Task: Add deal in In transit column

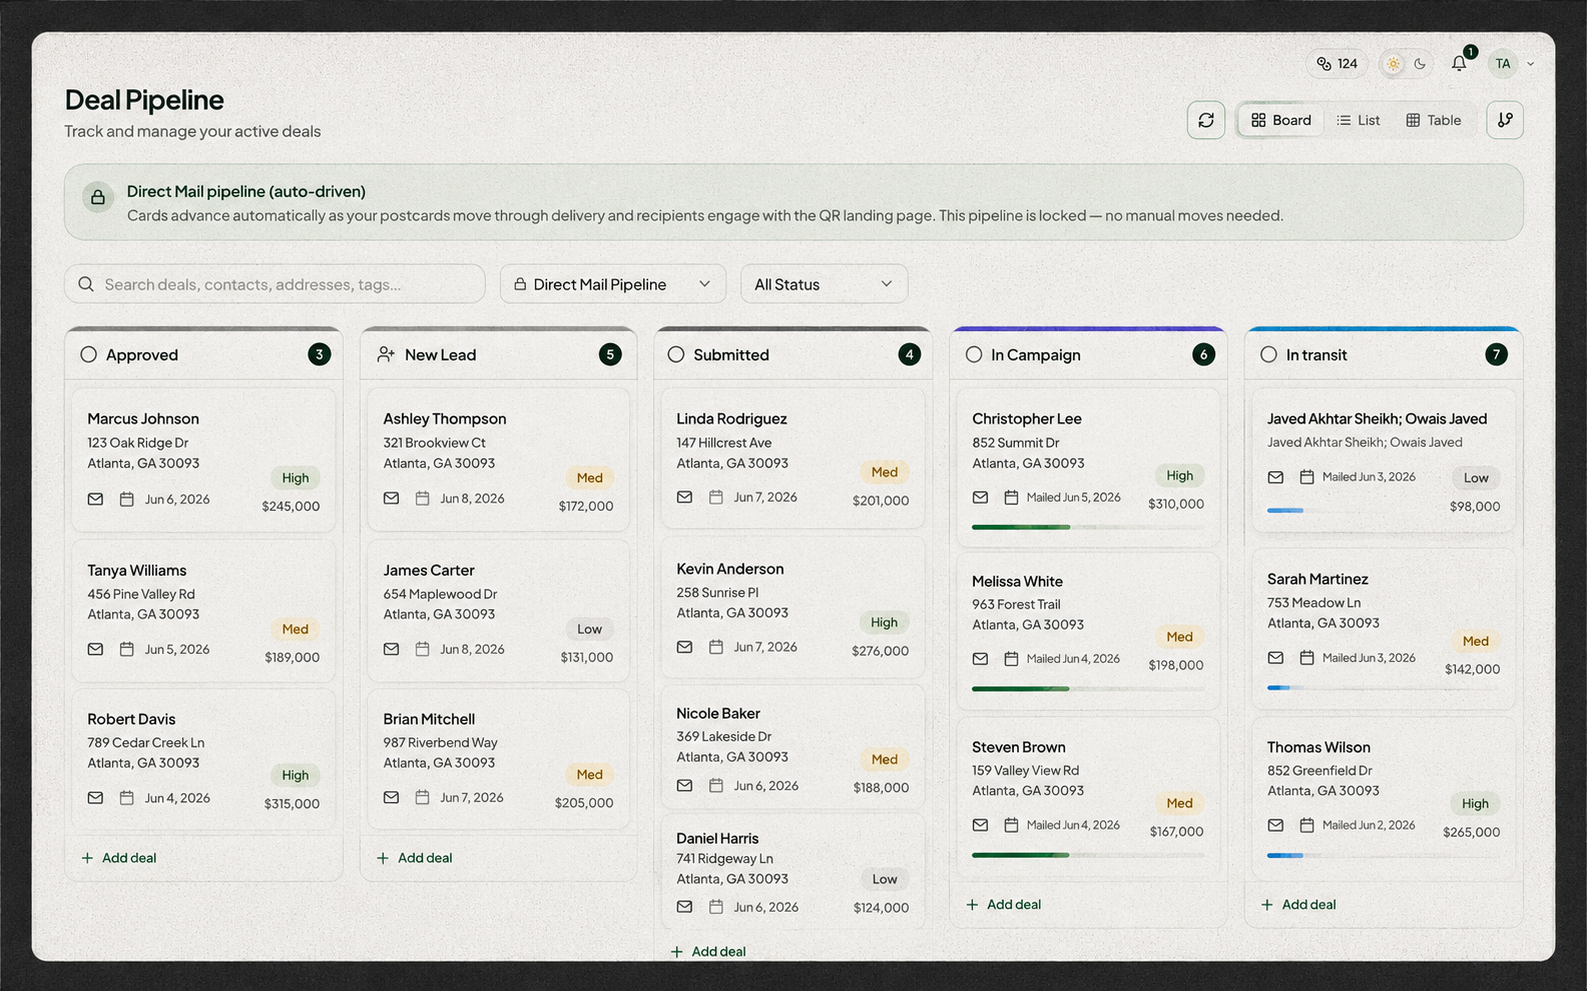Action: point(1298,904)
